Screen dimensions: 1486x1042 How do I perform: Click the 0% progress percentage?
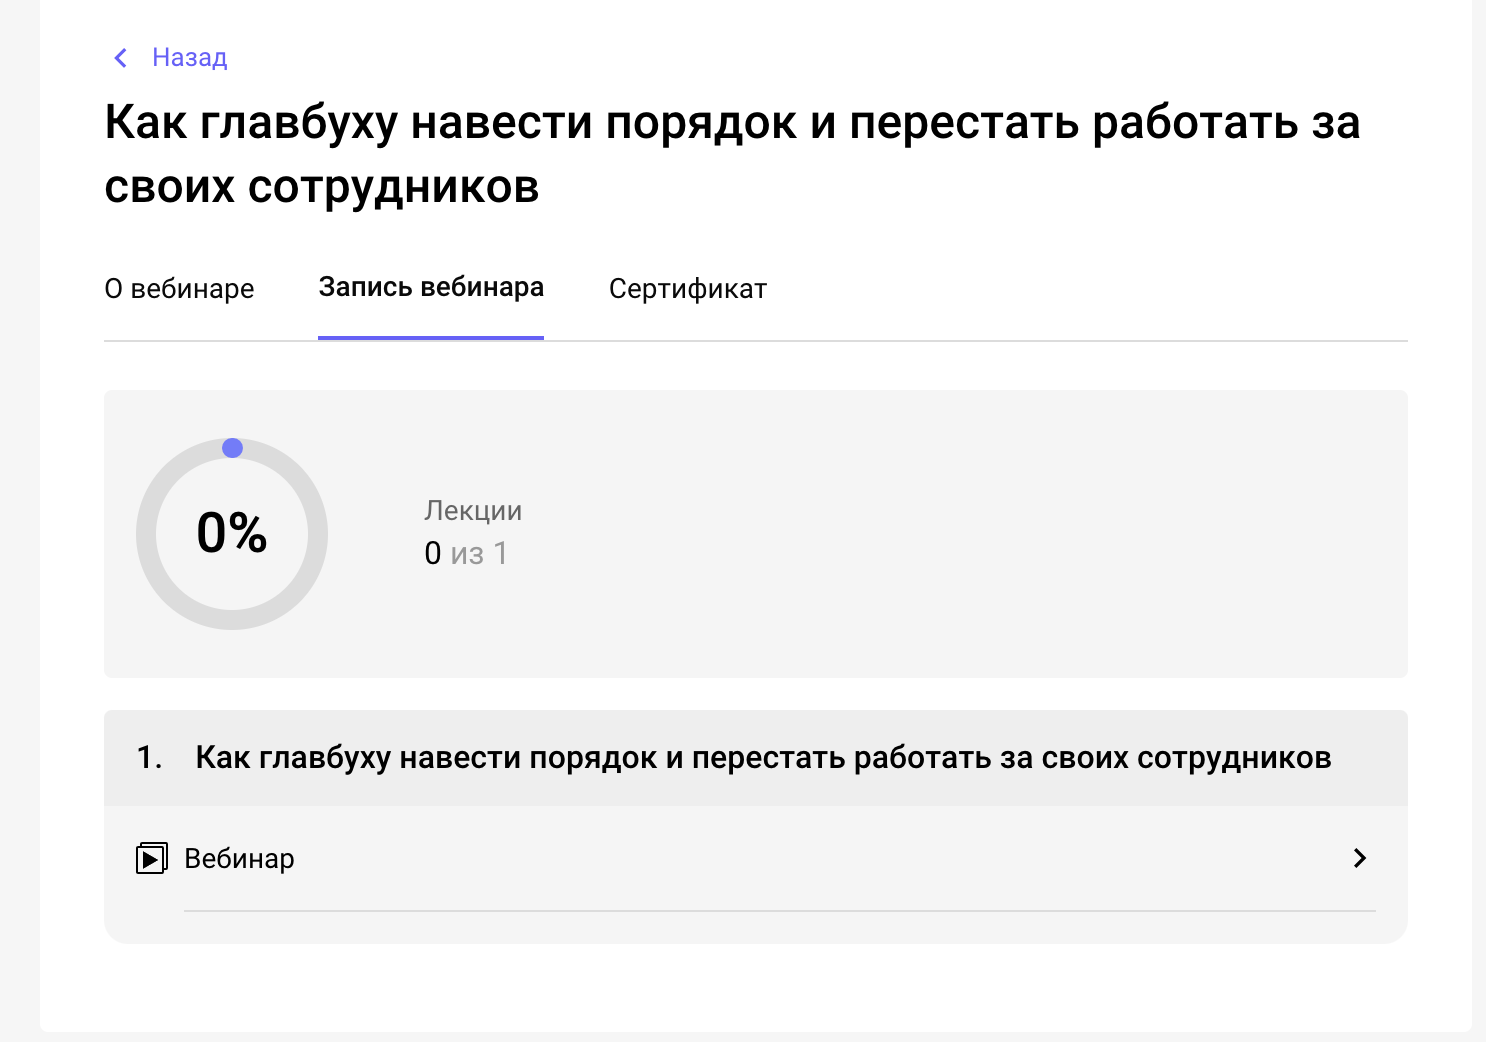click(232, 532)
